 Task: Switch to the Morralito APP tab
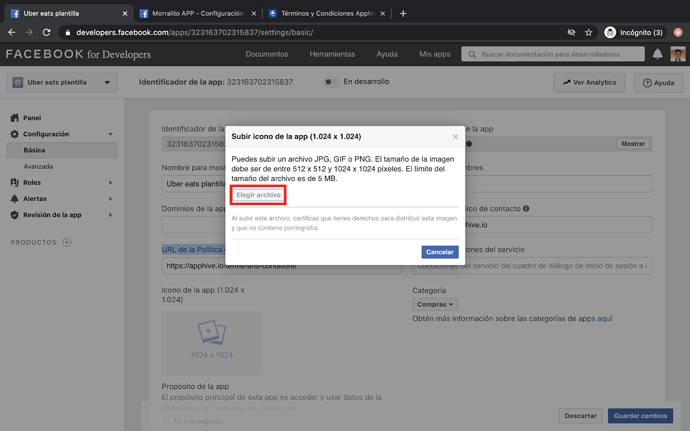196,14
